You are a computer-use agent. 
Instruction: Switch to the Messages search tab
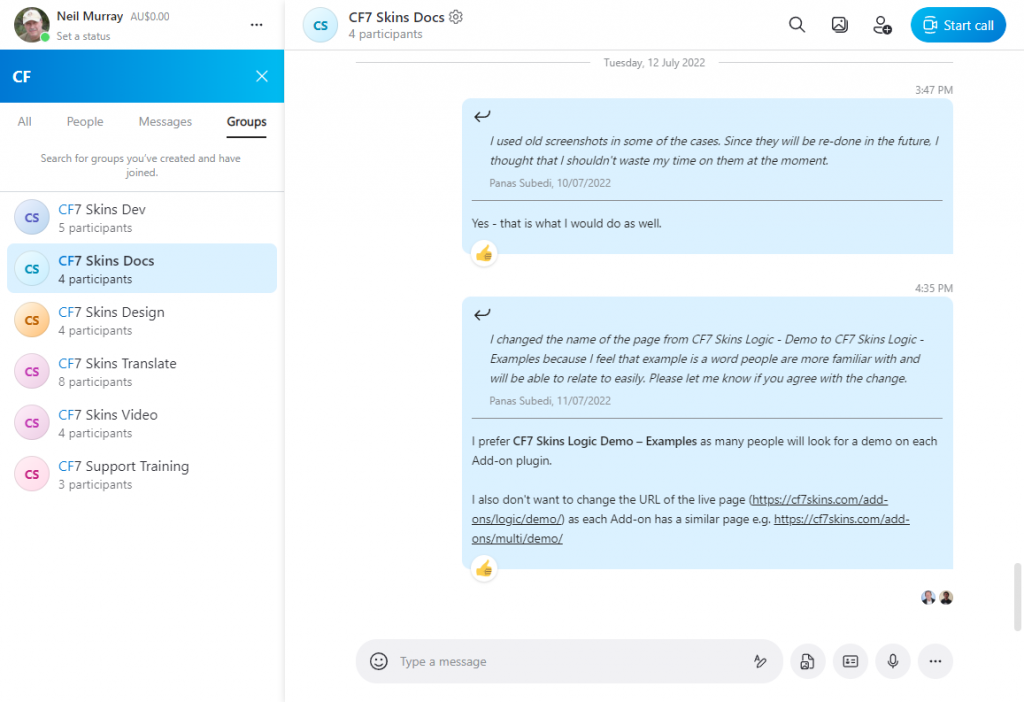[x=165, y=122]
